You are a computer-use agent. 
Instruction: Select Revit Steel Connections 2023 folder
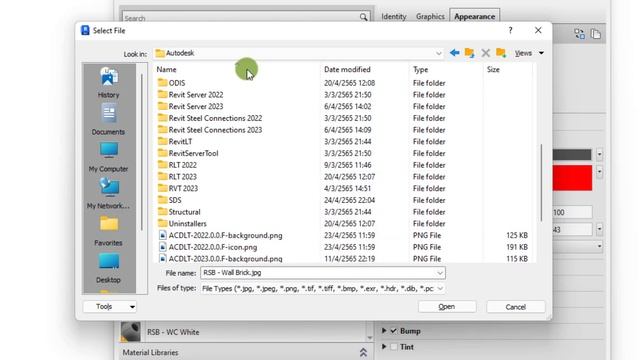[210, 130]
